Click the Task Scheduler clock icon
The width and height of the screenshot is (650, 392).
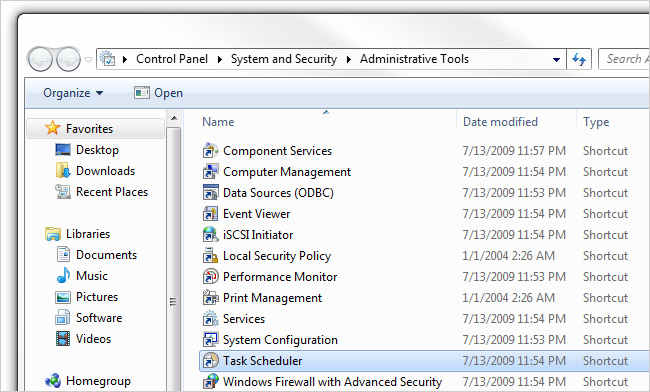tap(211, 361)
